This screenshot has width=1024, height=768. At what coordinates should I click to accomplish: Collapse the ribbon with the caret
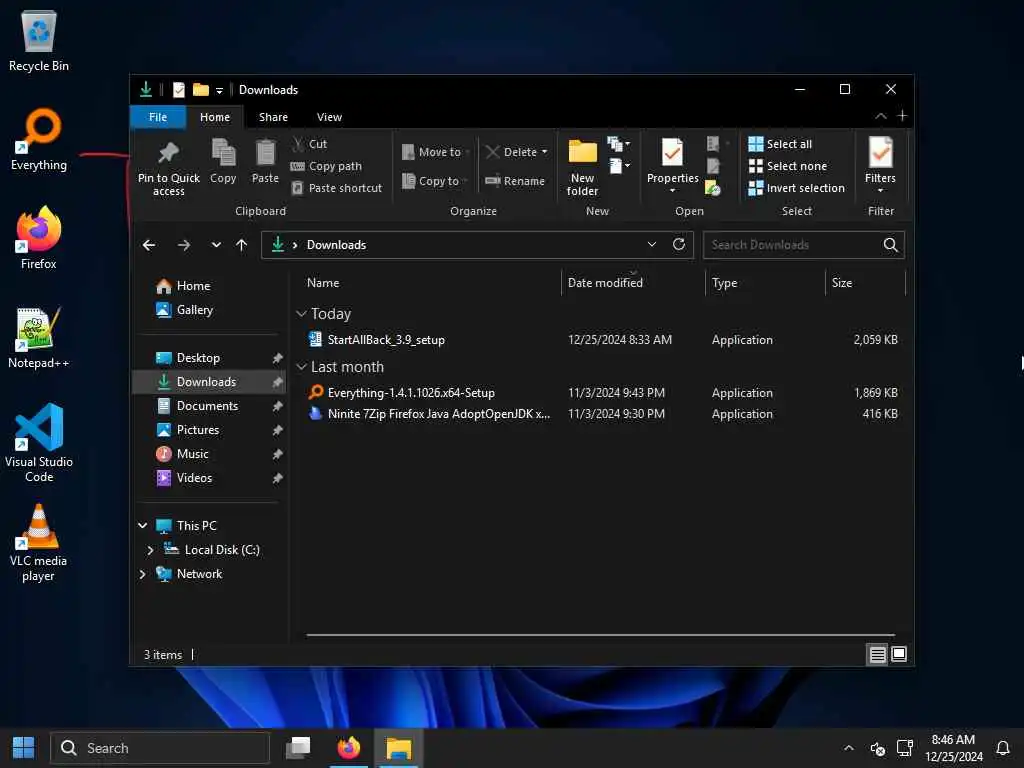tap(880, 116)
